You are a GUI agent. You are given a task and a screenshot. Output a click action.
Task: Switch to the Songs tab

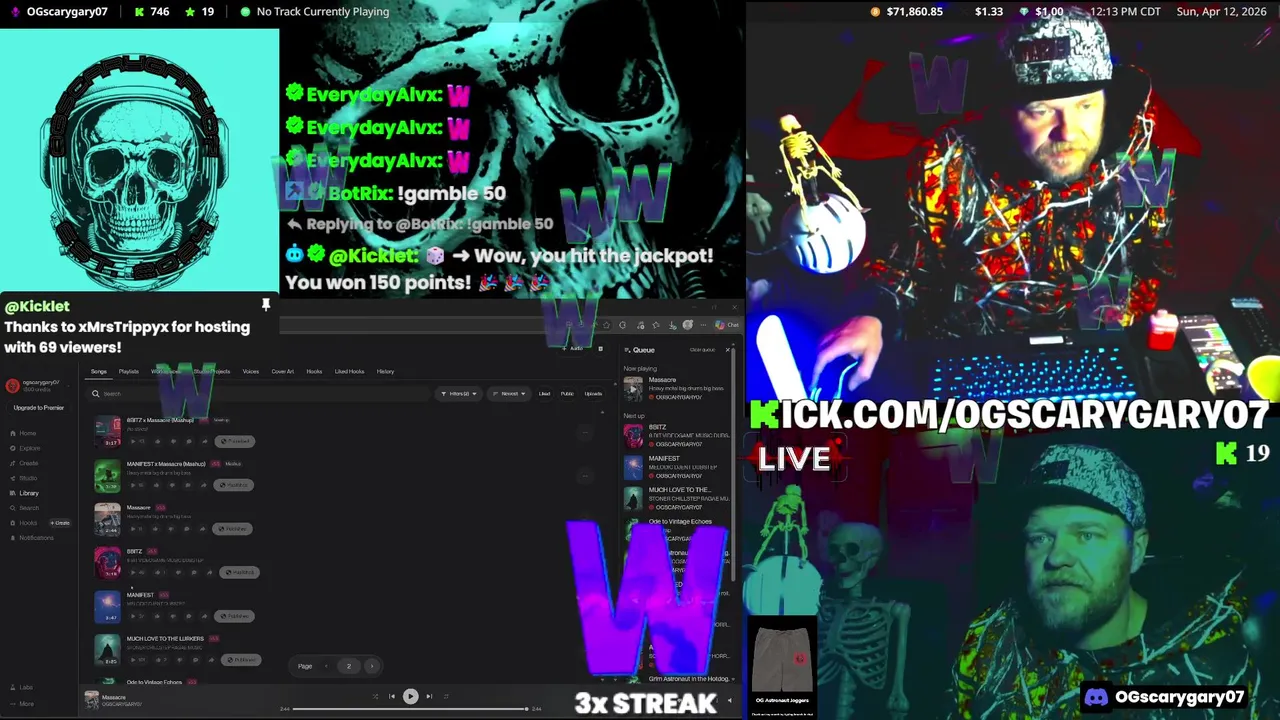99,371
